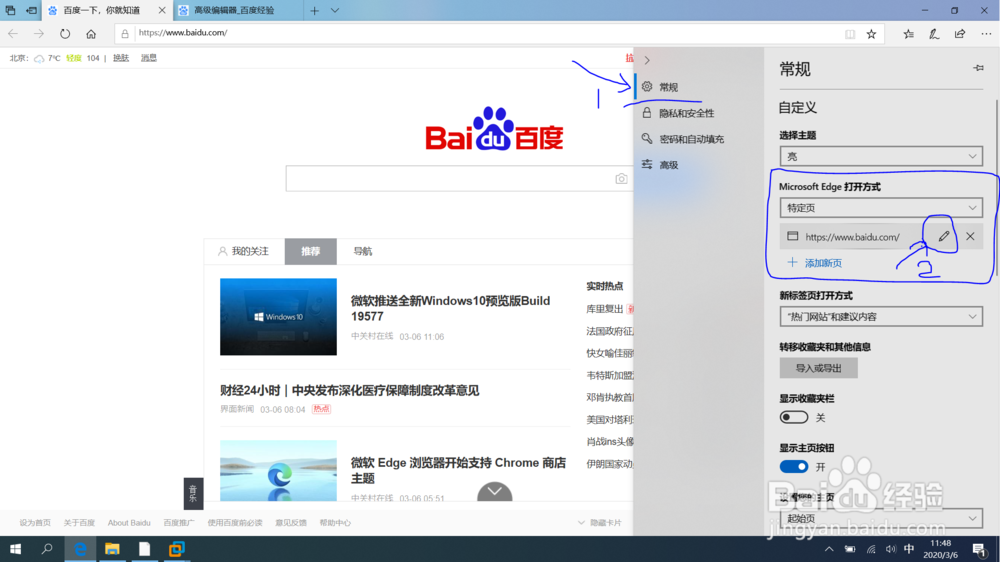Edit the baidu.com startup page entry
Viewport: 1000px width, 562px height.
coord(944,237)
